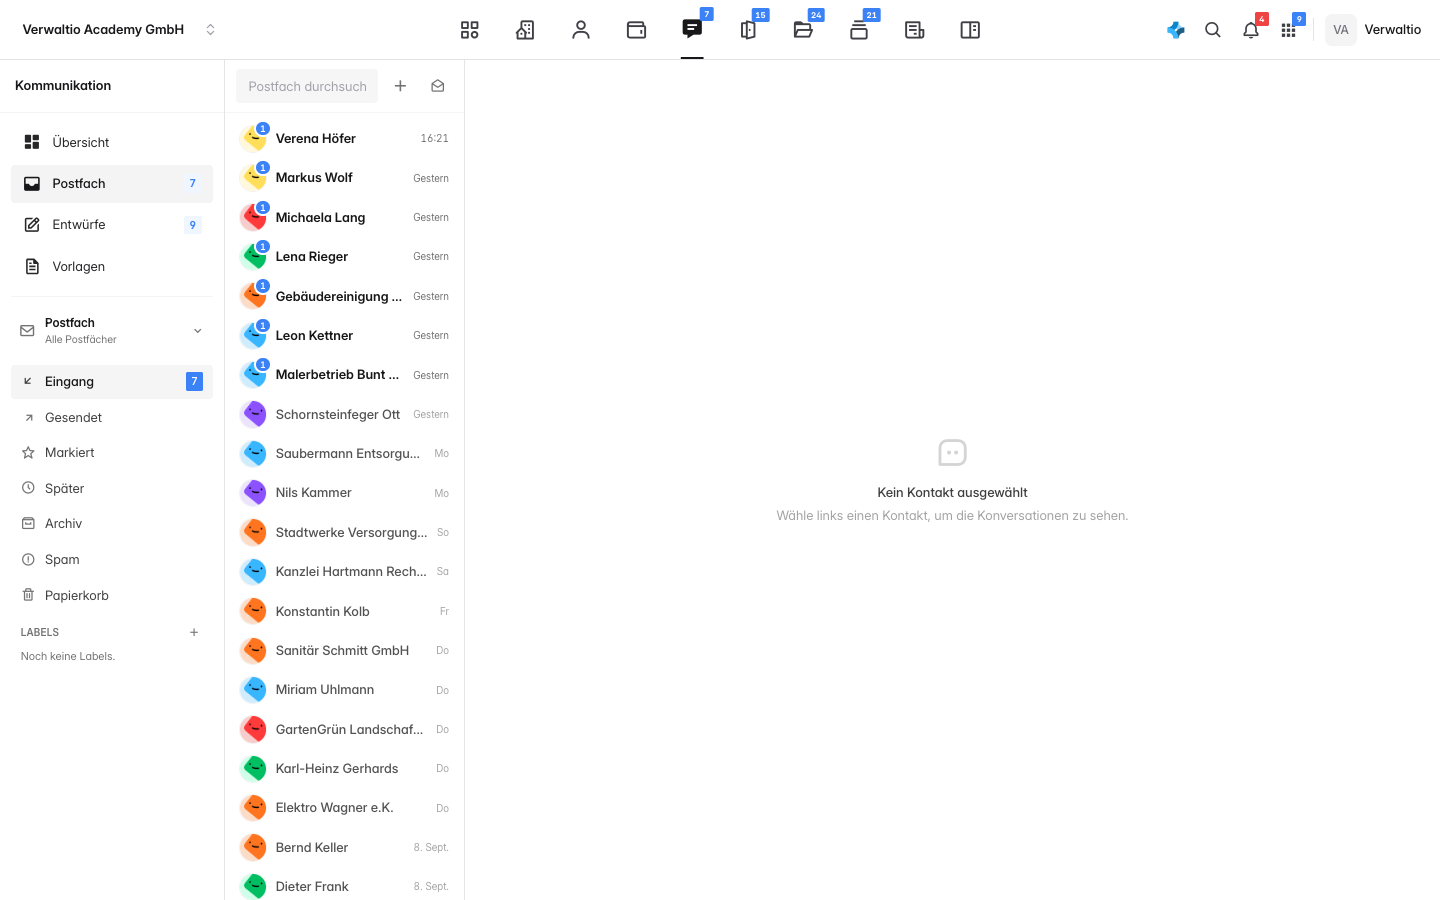Viewport: 1440px width, 900px height.
Task: Focus the Postfach durchsuchen search field
Action: coord(307,86)
